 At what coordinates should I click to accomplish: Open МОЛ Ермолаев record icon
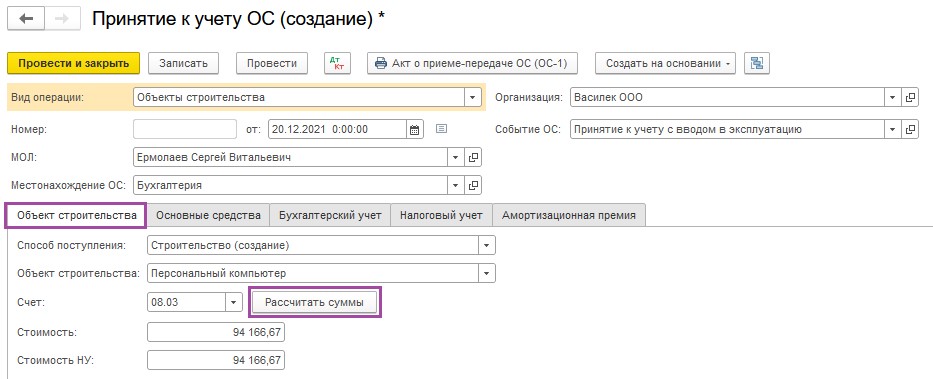click(473, 158)
